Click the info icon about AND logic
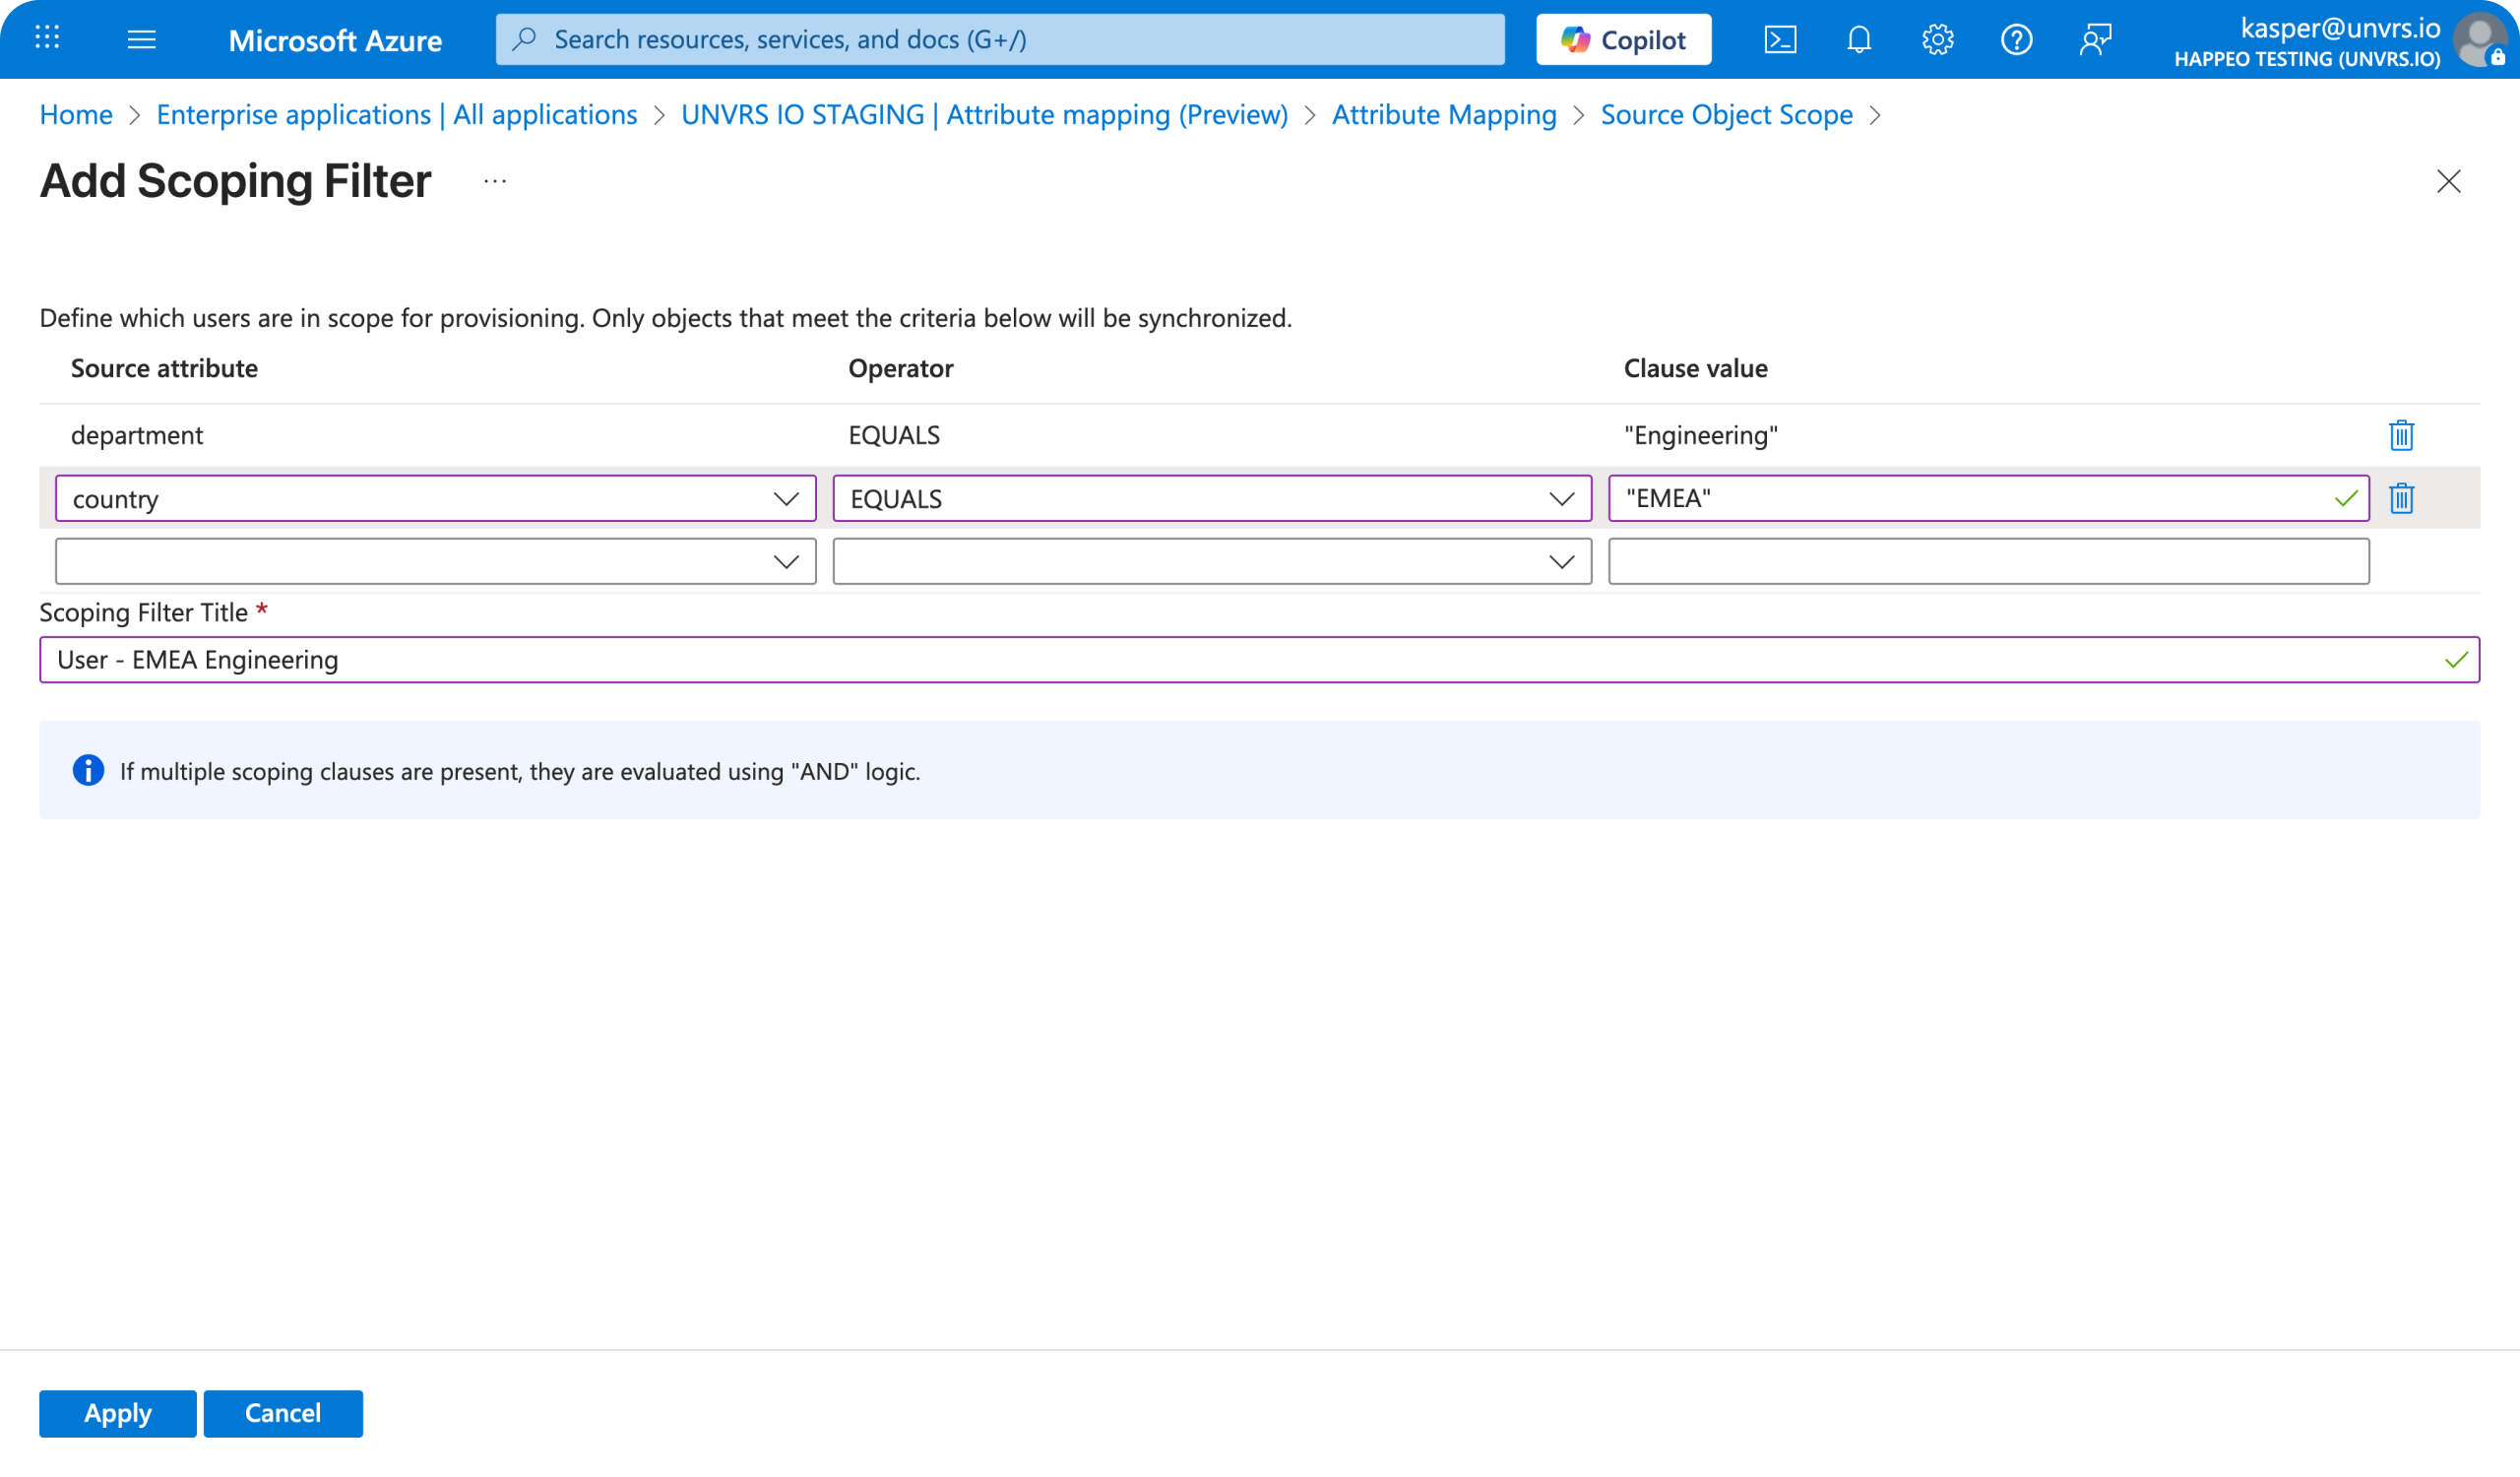Screen dimensions: 2520x1477 [x=88, y=770]
